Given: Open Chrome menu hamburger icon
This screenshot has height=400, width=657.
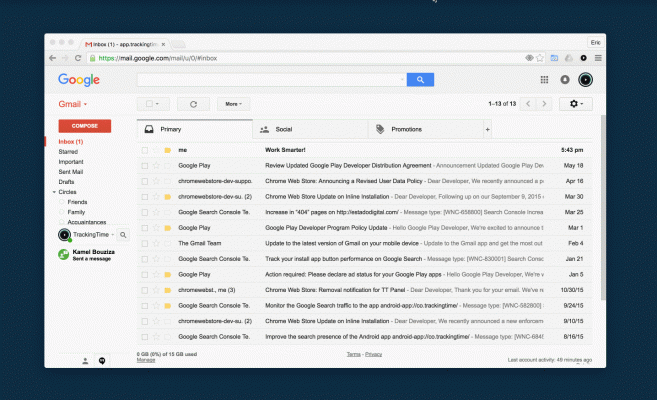Looking at the screenshot, I should click(598, 58).
